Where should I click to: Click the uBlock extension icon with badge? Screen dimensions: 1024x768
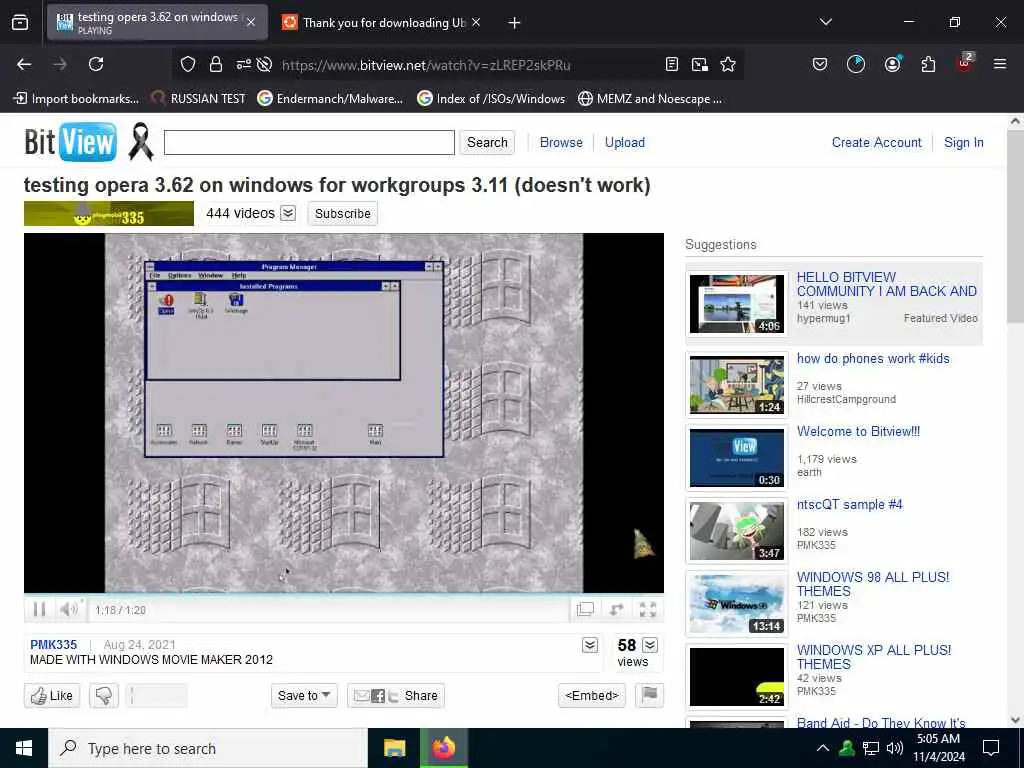965,63
